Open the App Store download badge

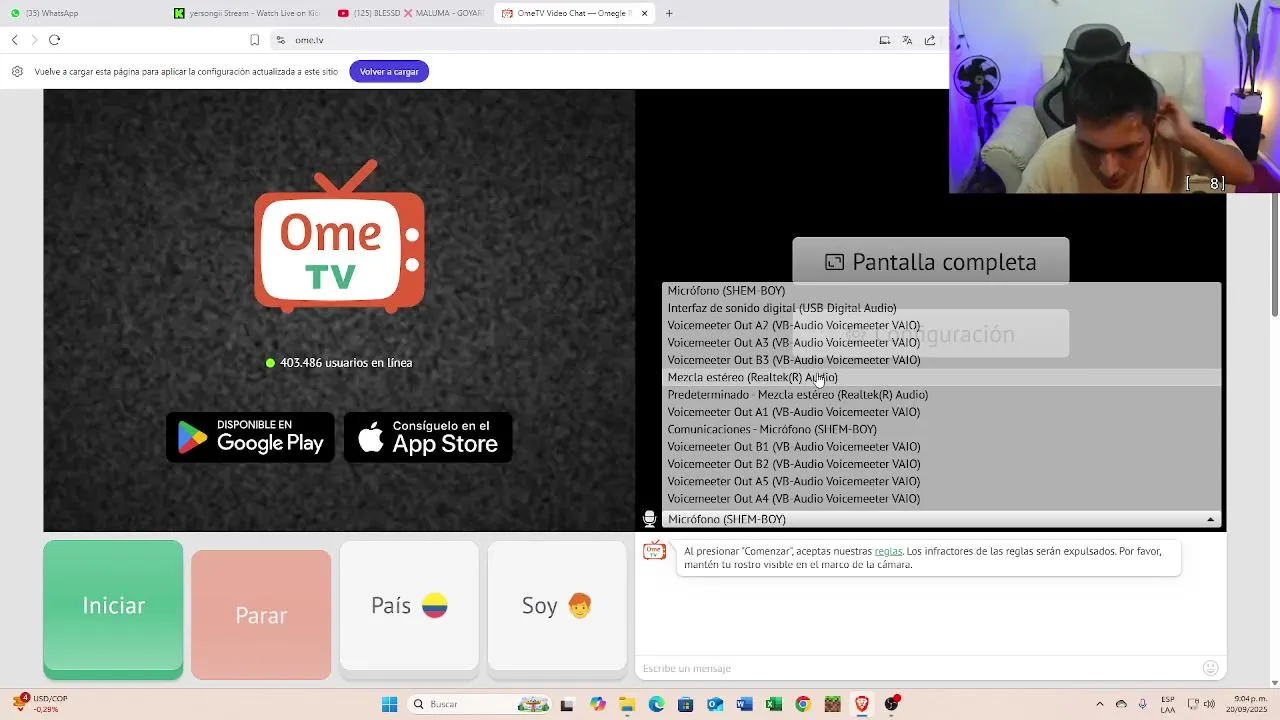pyautogui.click(x=428, y=437)
